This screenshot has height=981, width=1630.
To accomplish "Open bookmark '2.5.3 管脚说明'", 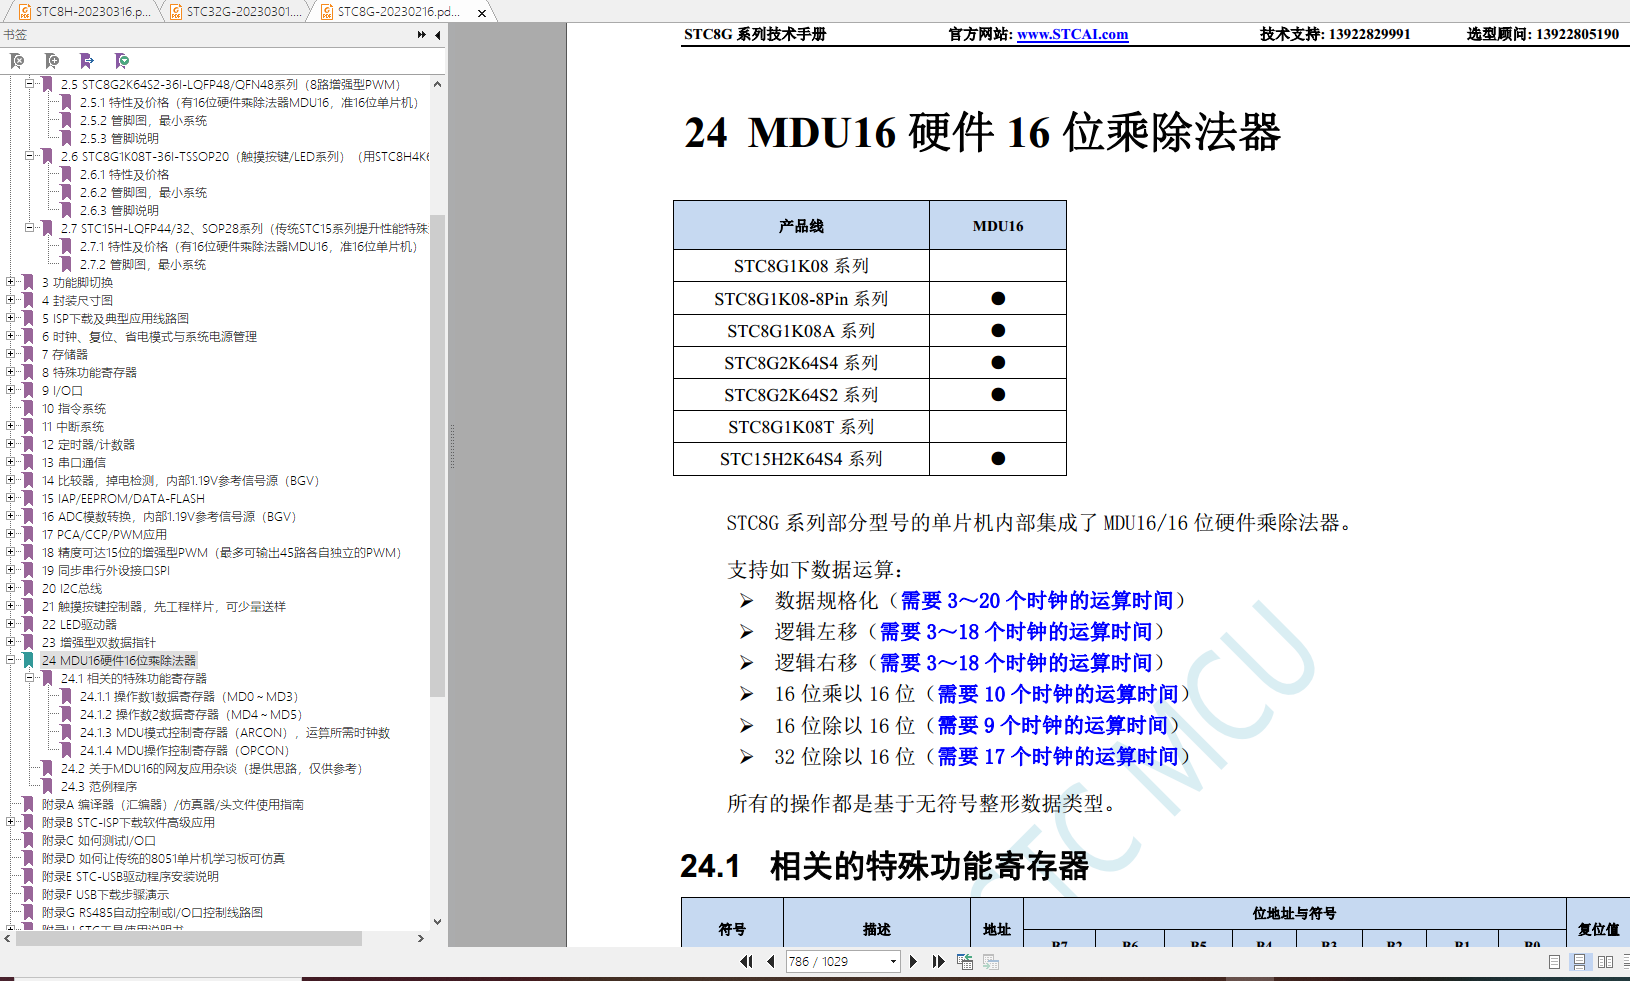I will [x=119, y=138].
